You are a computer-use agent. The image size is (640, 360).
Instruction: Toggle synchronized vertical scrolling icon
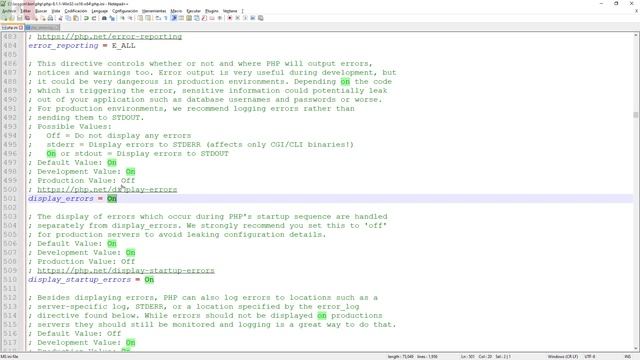140,18
